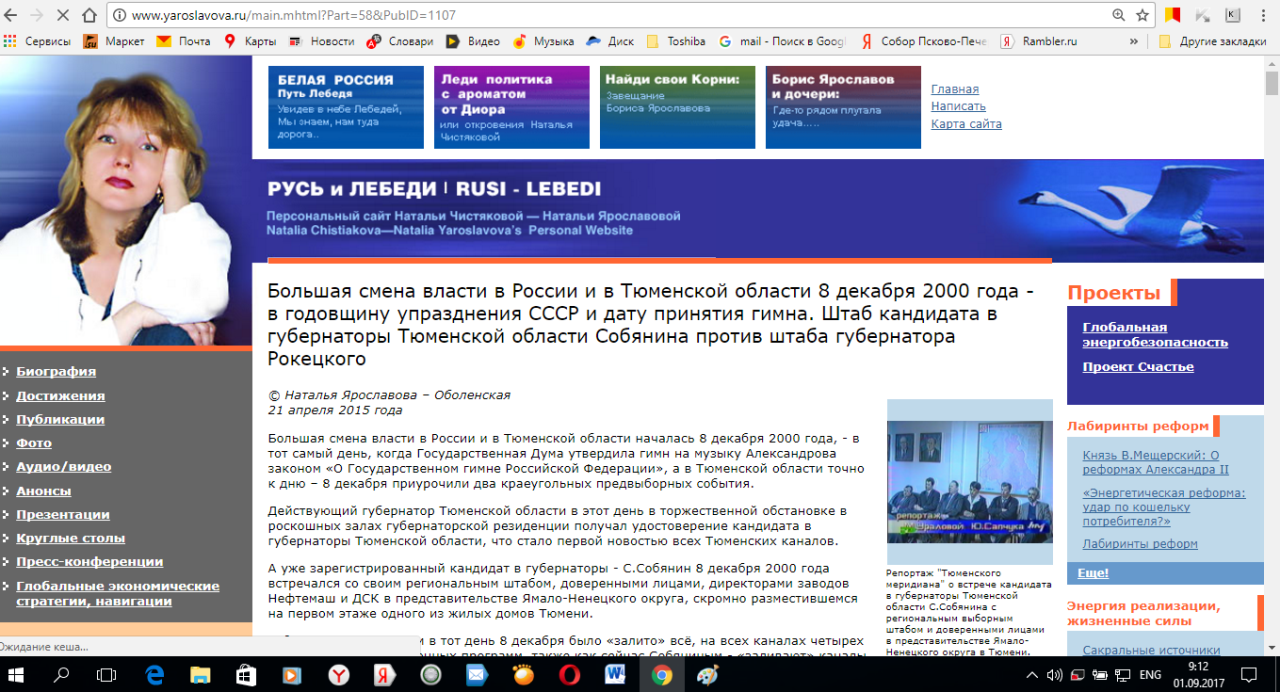Click the browser home icon

(x=90, y=15)
